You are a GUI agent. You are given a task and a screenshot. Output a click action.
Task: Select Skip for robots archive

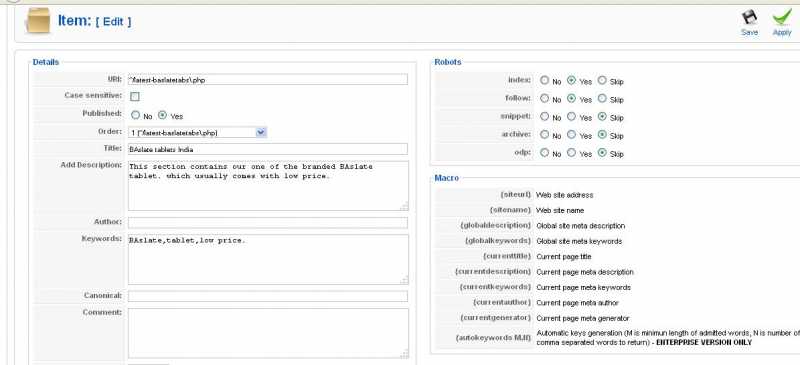point(602,135)
